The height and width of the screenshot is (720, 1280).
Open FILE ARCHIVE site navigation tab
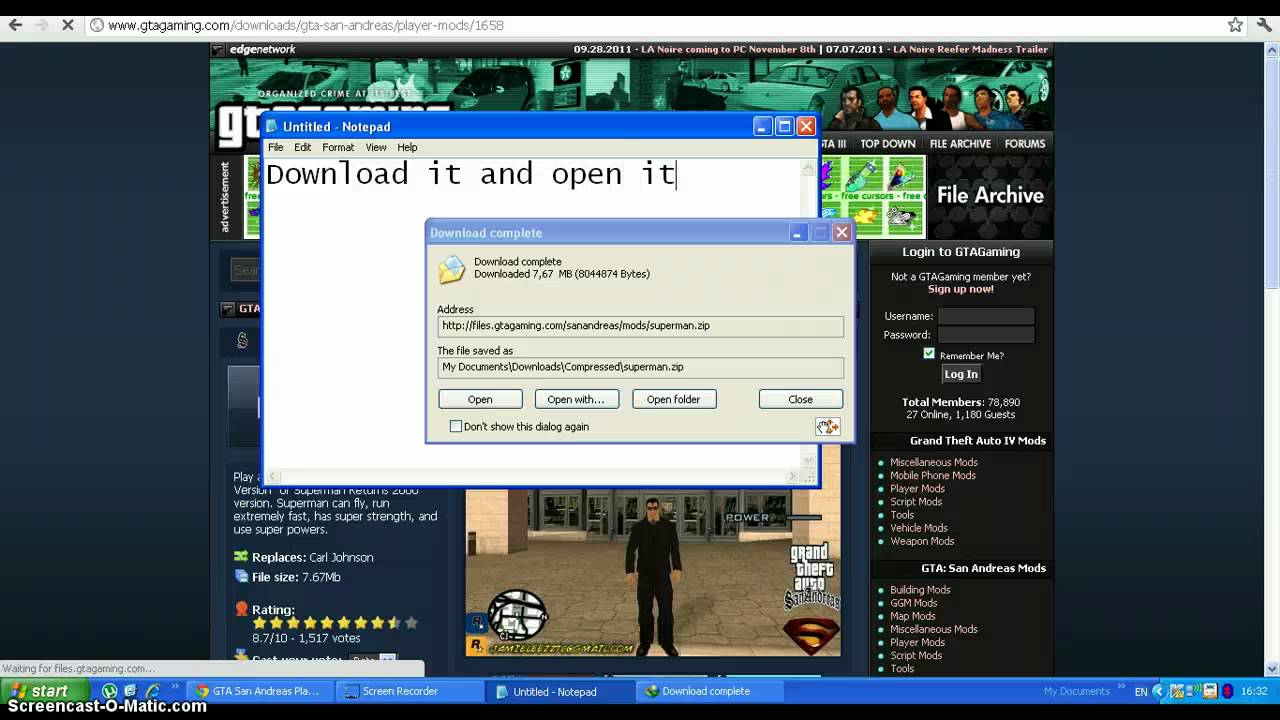coord(960,144)
